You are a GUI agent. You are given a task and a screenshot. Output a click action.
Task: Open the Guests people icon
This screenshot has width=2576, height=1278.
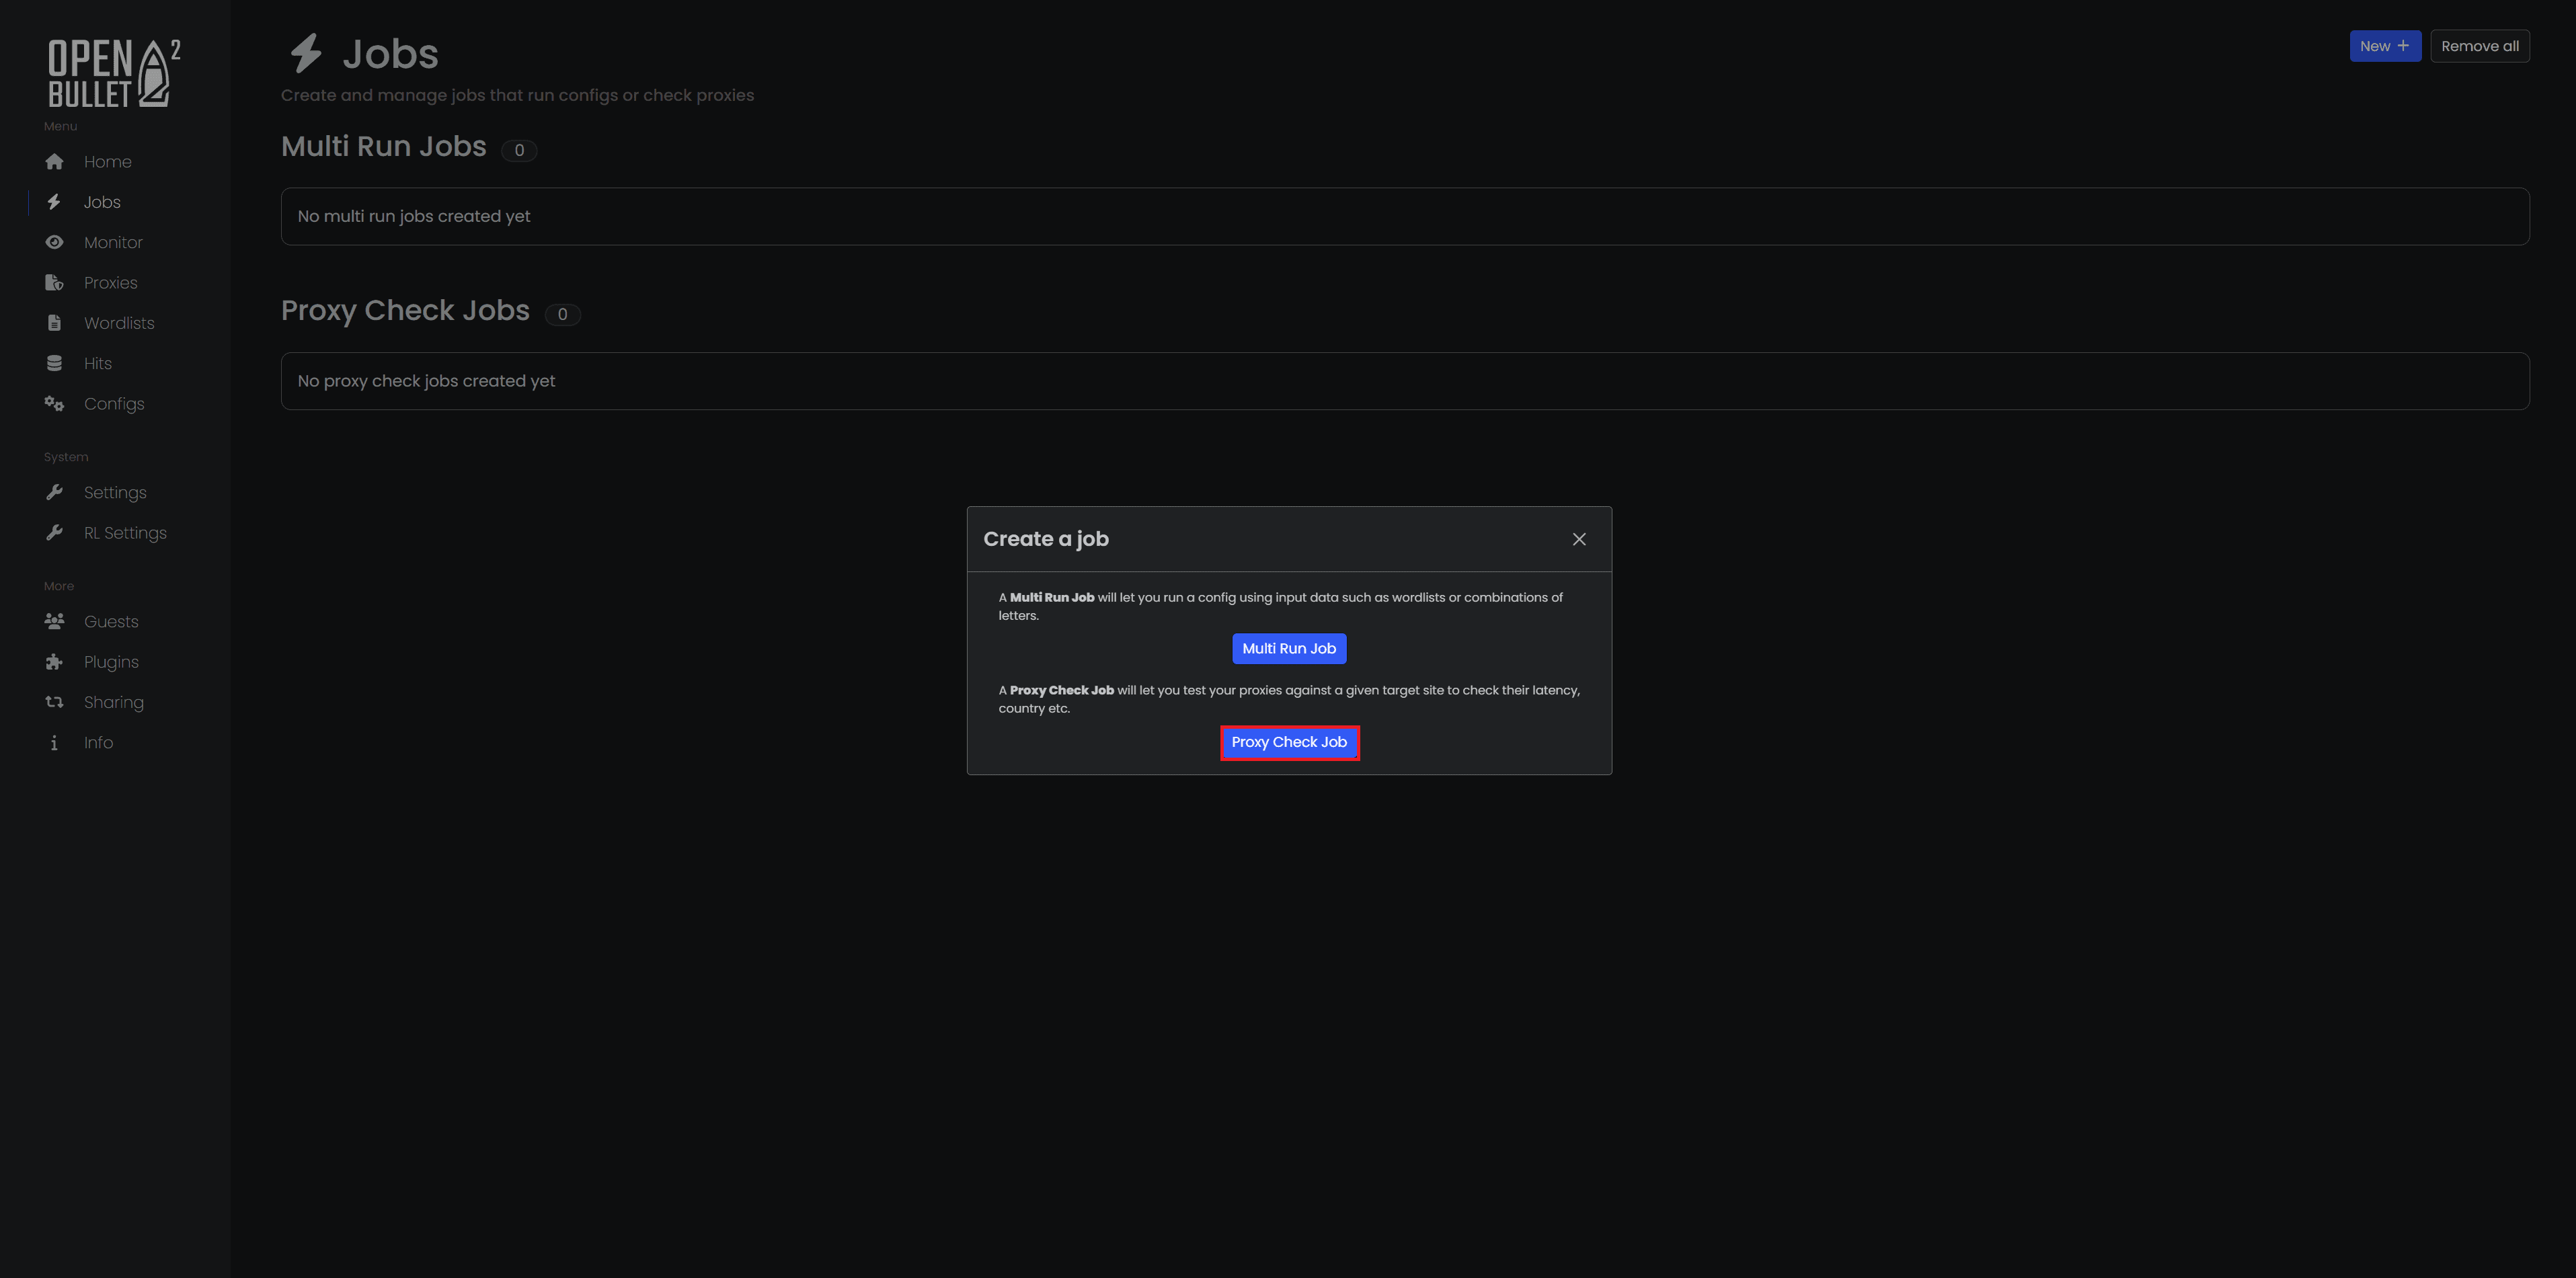[x=54, y=621]
